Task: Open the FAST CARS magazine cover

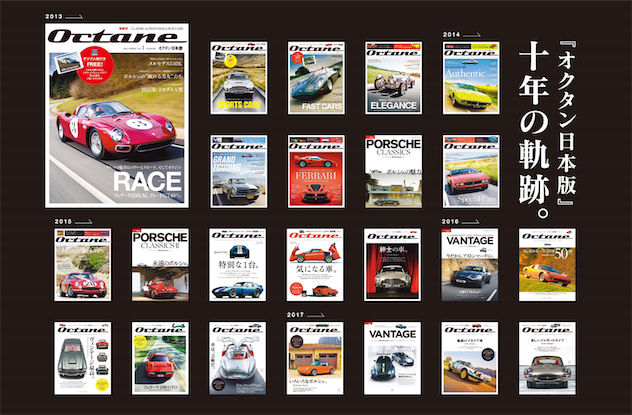Action: [316, 78]
